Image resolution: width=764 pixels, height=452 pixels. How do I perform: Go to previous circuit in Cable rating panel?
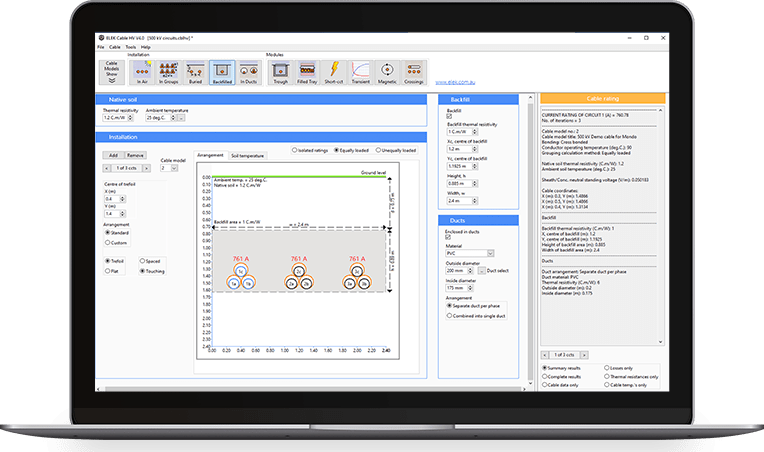click(x=545, y=355)
